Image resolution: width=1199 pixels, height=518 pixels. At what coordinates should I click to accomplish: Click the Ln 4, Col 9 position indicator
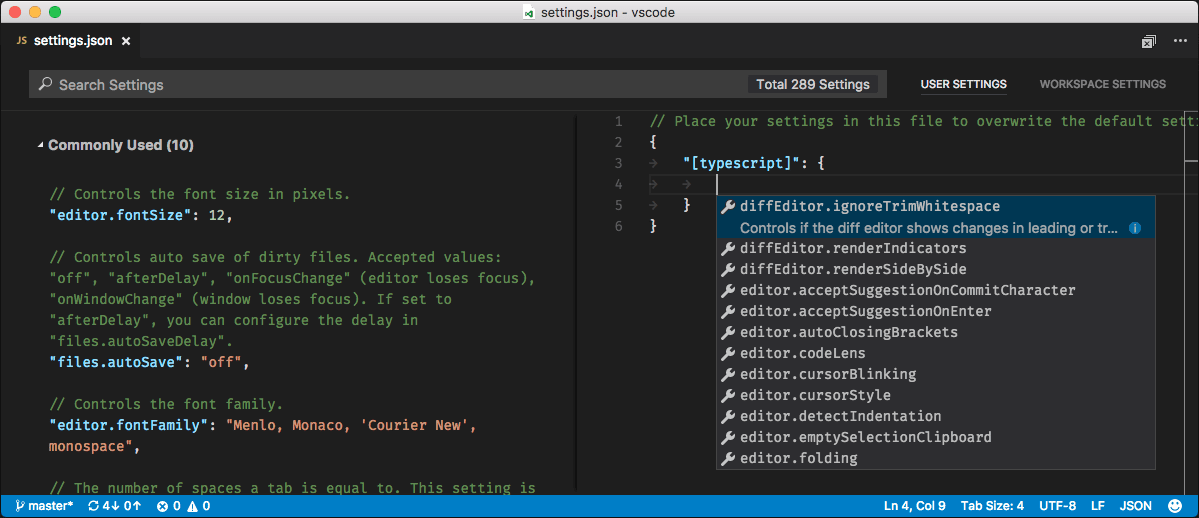(915, 506)
